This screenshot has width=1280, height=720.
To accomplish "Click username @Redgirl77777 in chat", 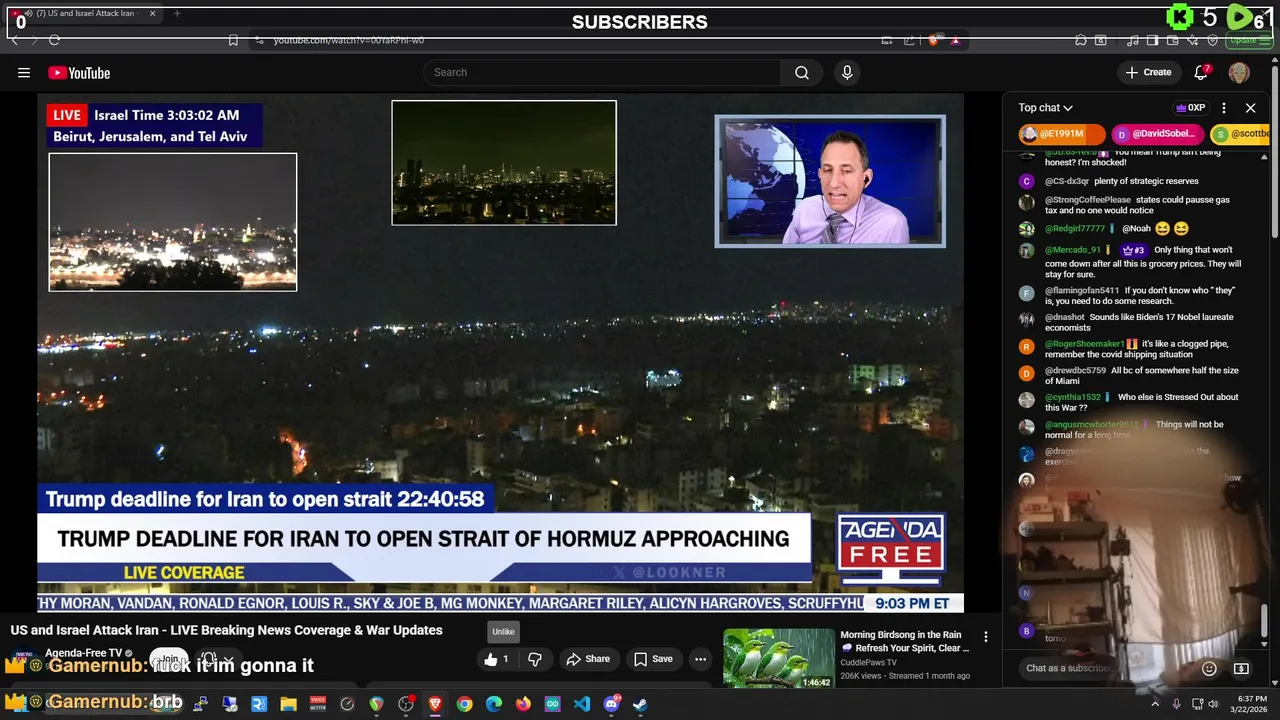I will coord(1075,229).
